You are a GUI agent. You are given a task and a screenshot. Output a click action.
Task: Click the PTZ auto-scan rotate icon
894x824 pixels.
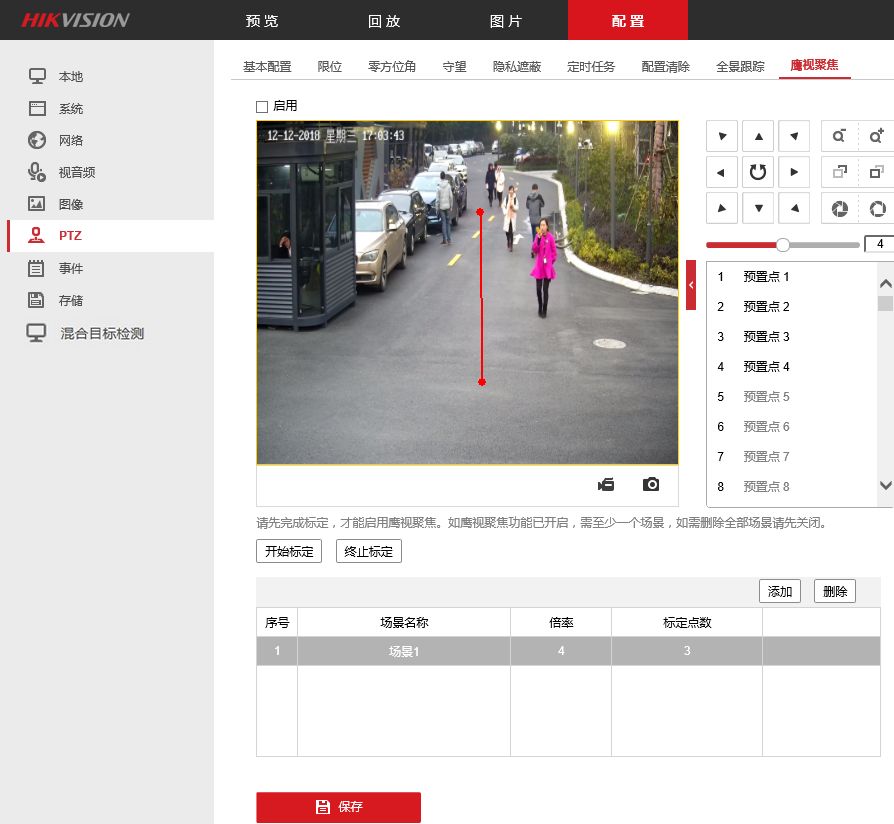[758, 172]
